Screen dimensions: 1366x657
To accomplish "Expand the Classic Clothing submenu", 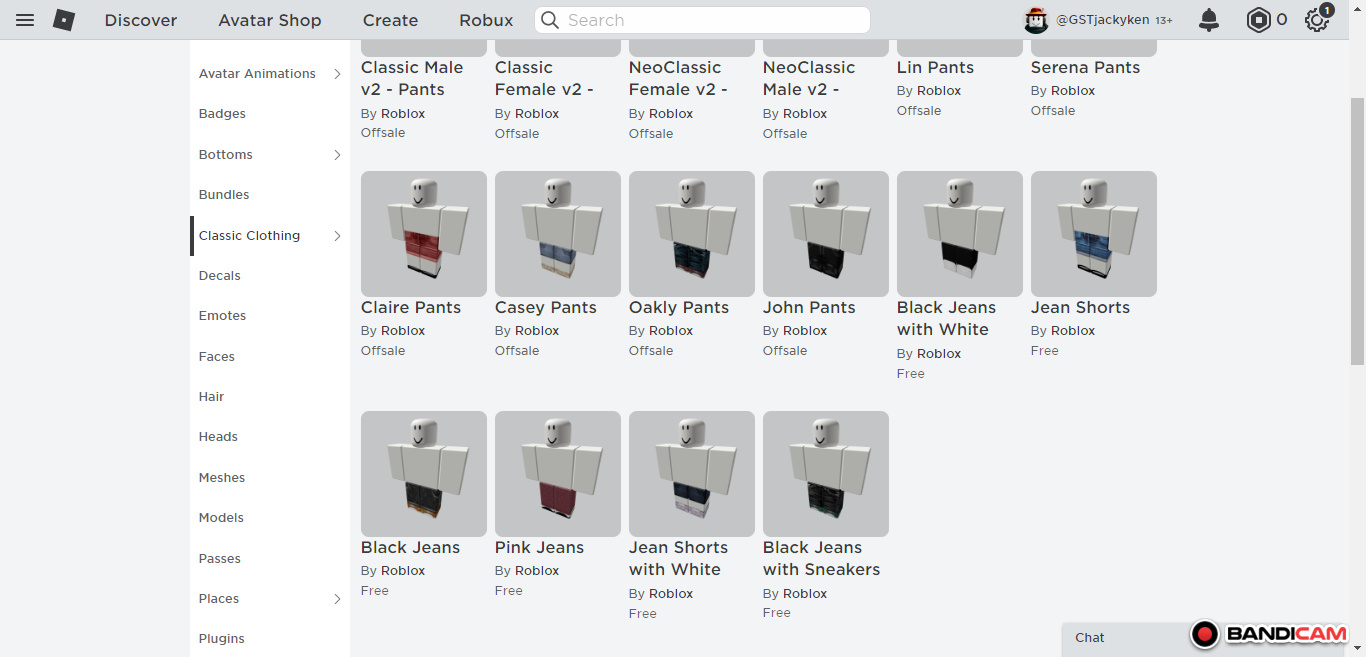I will pyautogui.click(x=337, y=236).
